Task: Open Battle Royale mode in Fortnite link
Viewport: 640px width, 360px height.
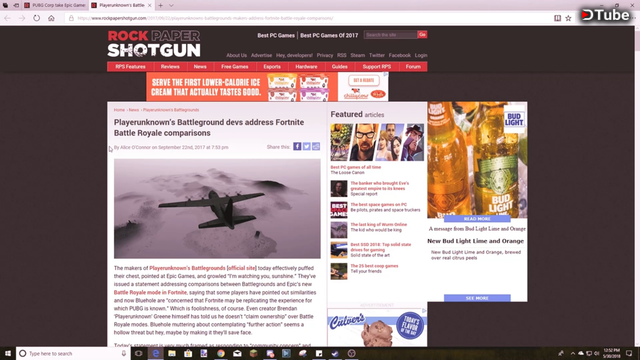Action: coord(150,292)
